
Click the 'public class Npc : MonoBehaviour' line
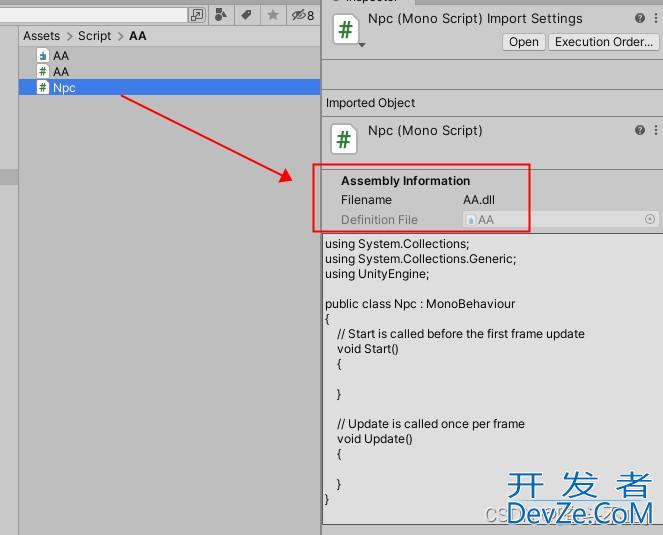pyautogui.click(x=420, y=304)
